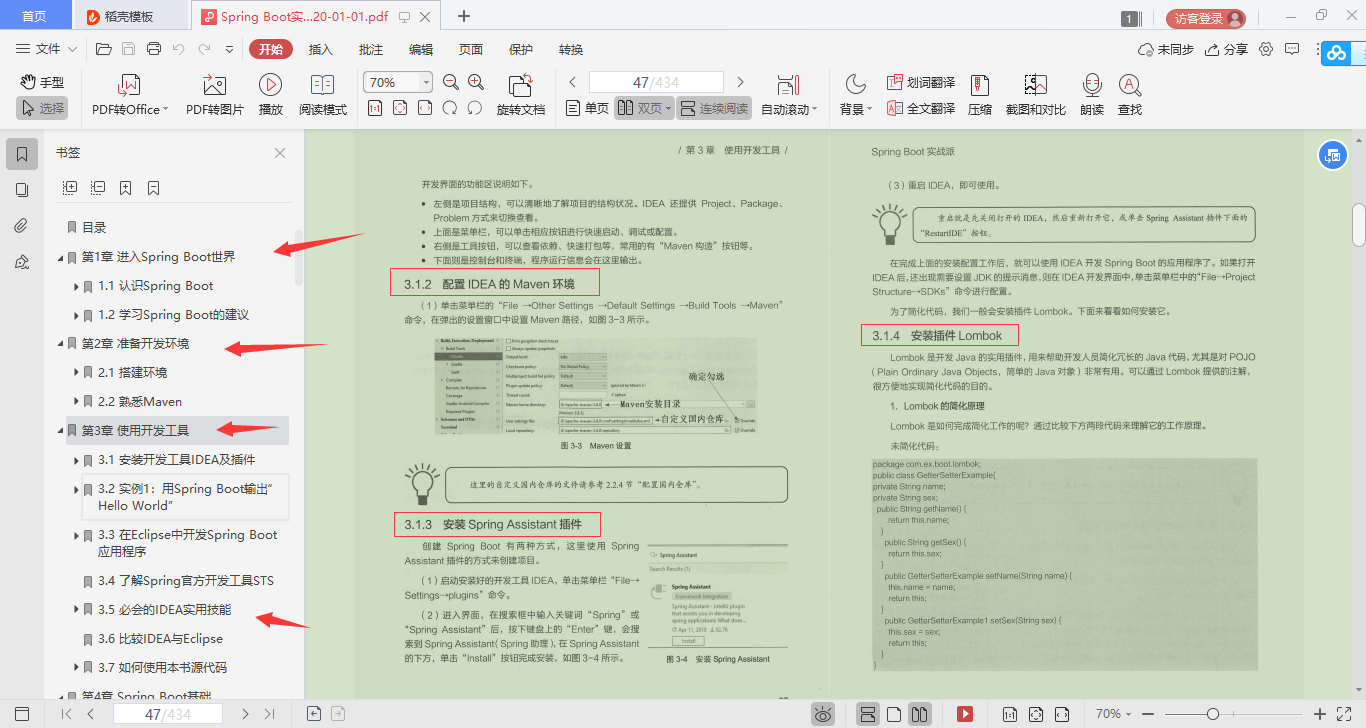Expand 3.1 安装开发工具IDEA及插件 bookmark
The width and height of the screenshot is (1366, 728).
[77, 460]
